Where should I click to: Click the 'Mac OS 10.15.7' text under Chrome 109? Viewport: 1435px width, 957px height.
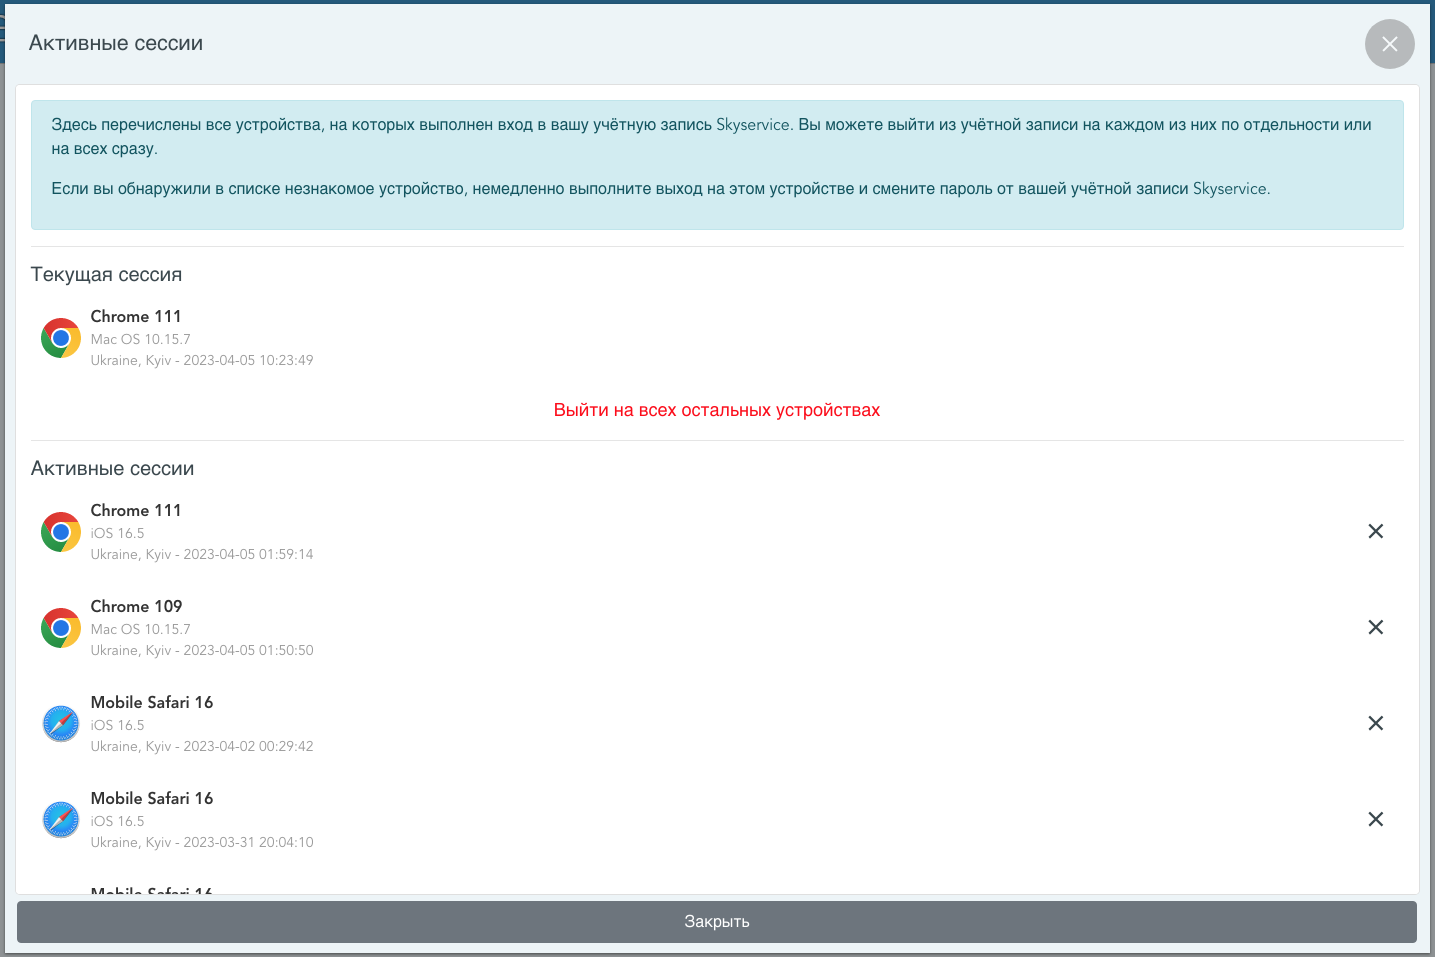tap(140, 629)
